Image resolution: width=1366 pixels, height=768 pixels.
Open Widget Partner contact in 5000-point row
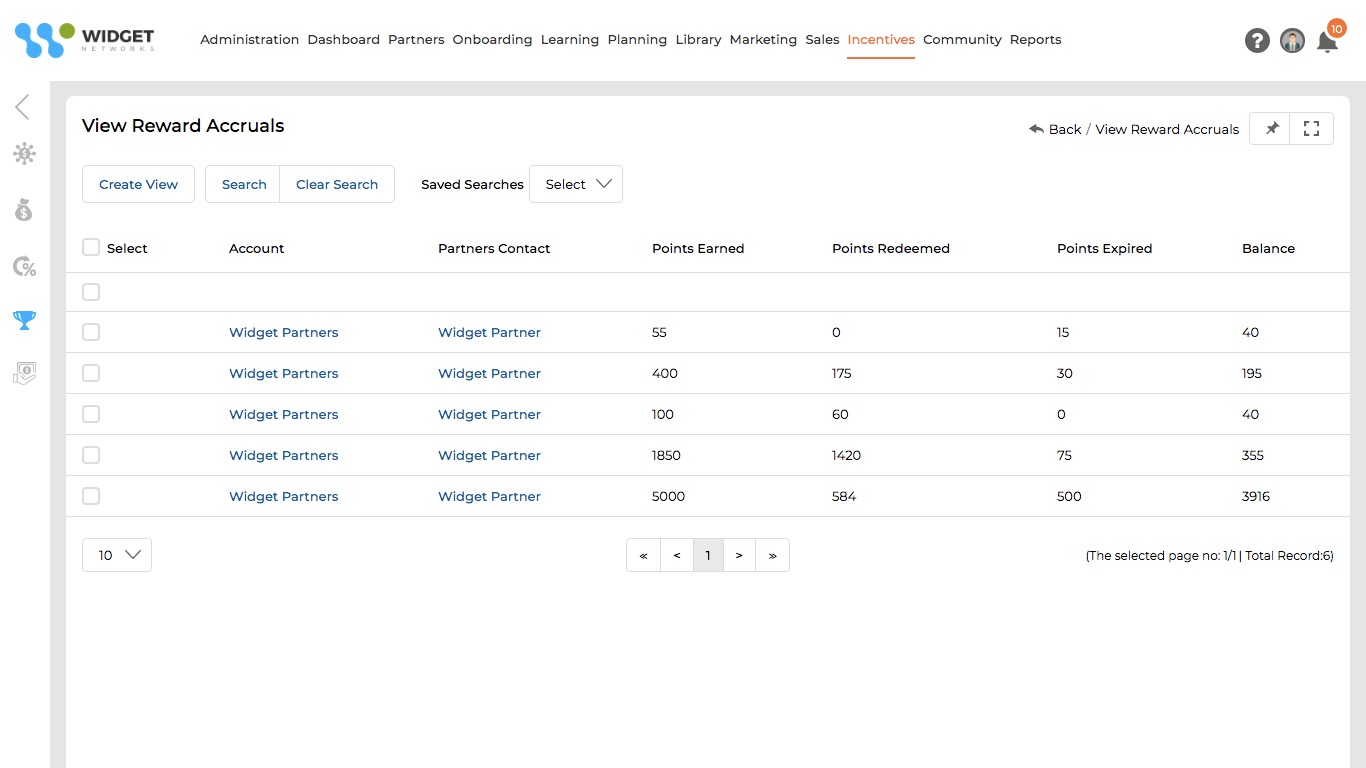pos(489,496)
